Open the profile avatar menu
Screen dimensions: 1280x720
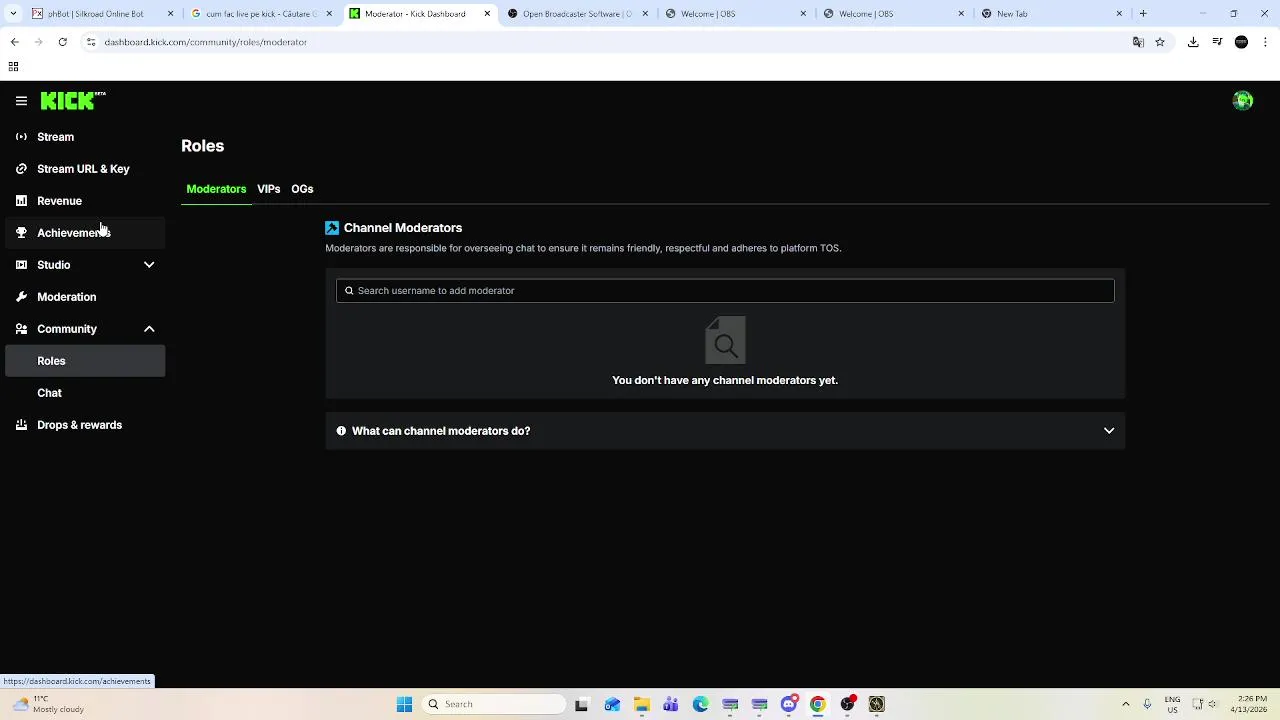1243,100
